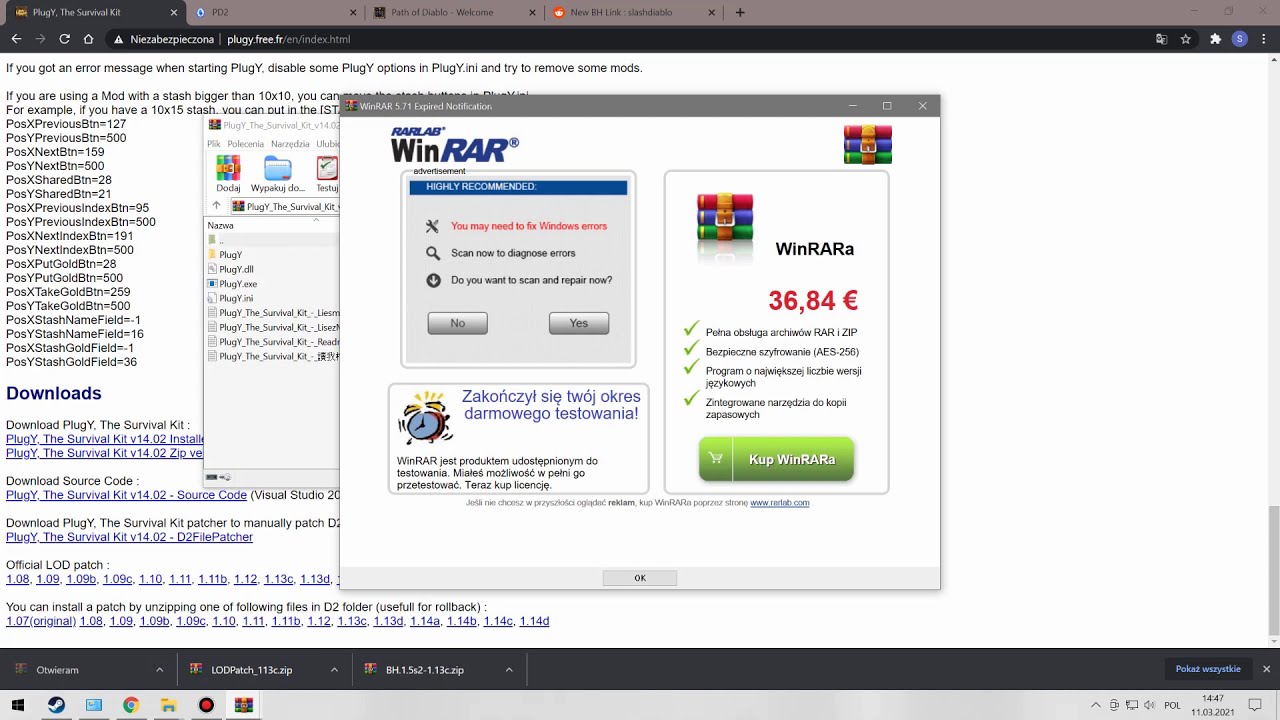Expand options for BH.1.5s2-1.13c.zip download

pos(509,670)
